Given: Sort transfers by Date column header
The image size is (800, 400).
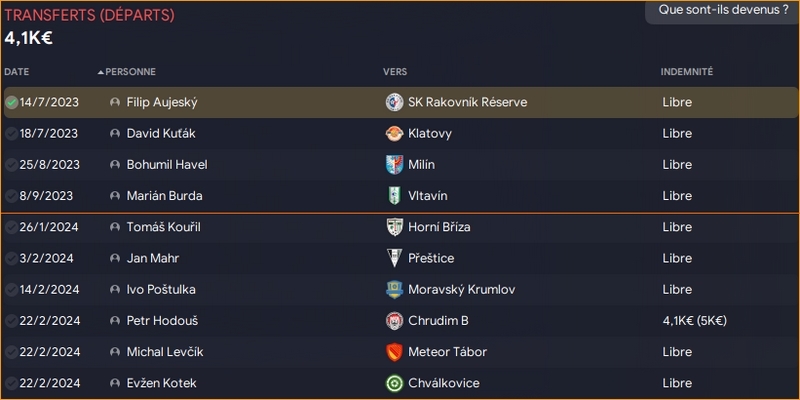Looking at the screenshot, I should (x=16, y=72).
